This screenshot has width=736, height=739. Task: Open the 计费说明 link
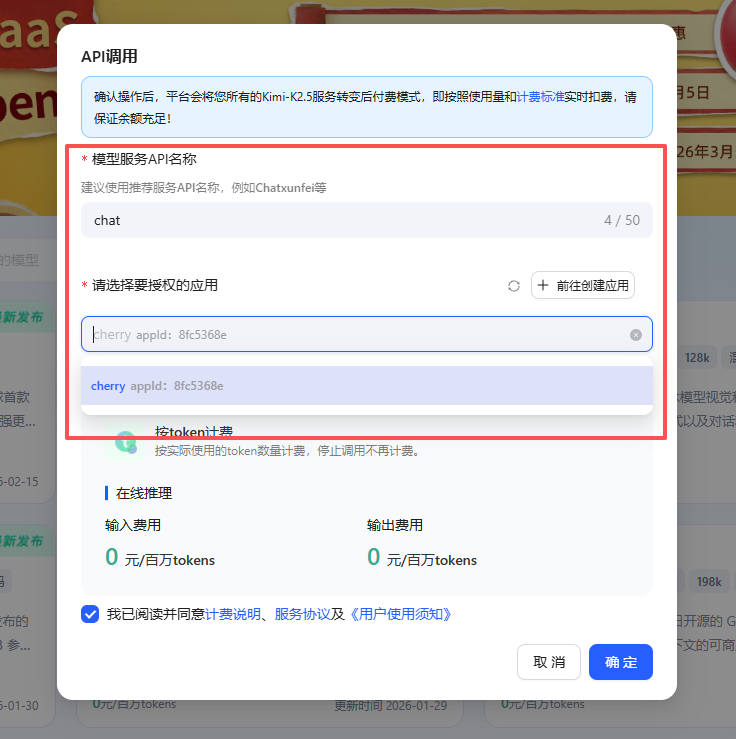[x=232, y=614]
